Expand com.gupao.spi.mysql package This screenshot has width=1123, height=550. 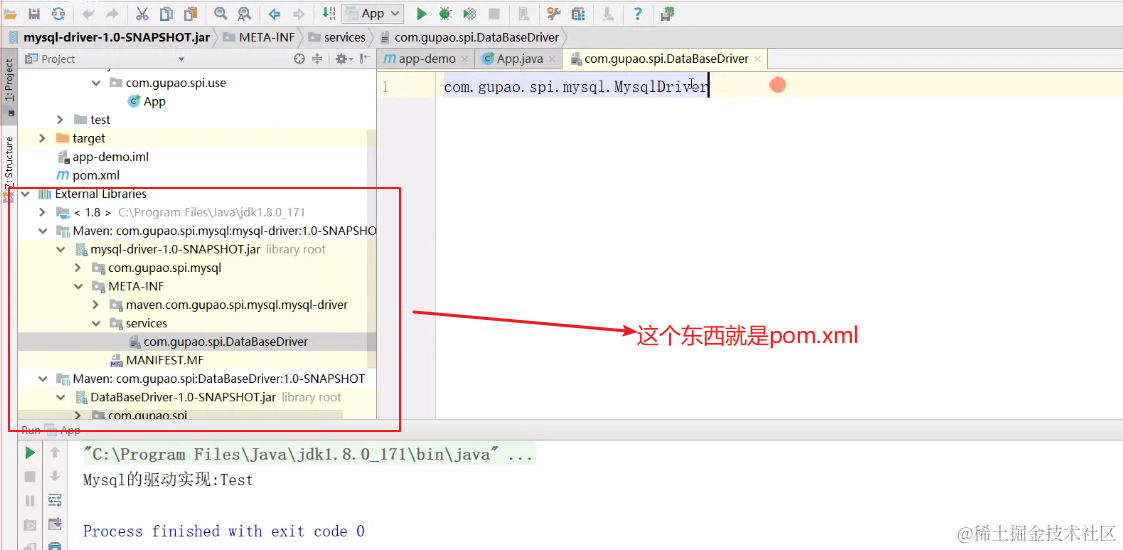(79, 268)
